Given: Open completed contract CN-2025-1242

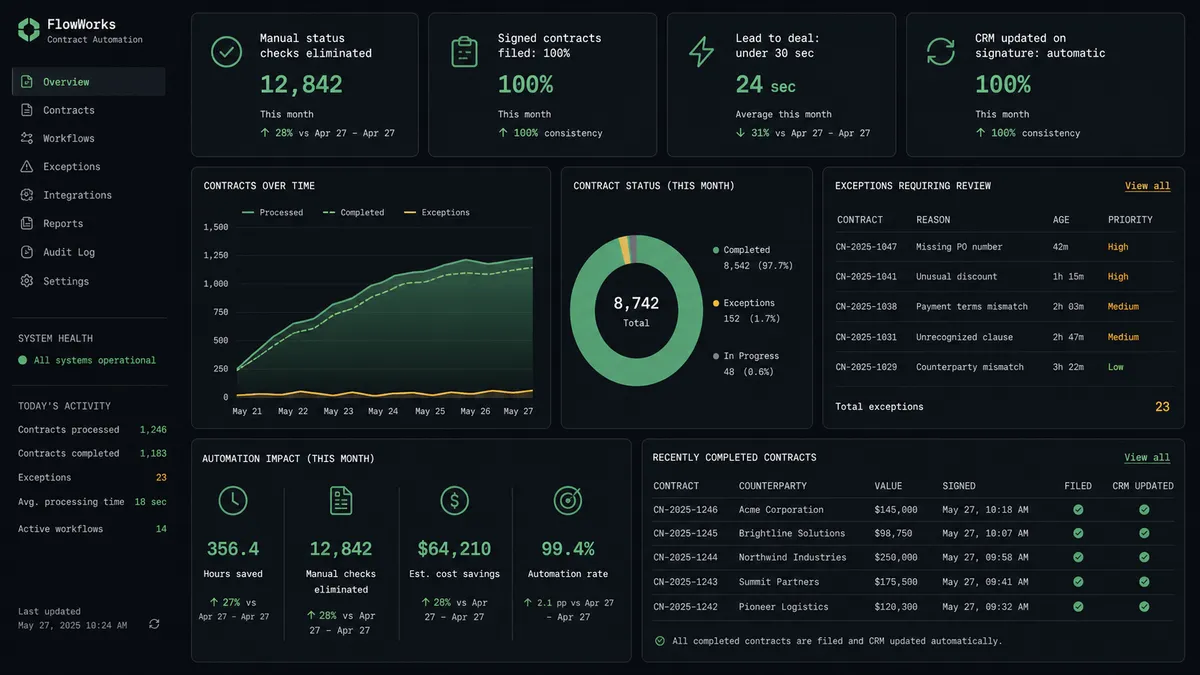Looking at the screenshot, I should pyautogui.click(x=685, y=607).
